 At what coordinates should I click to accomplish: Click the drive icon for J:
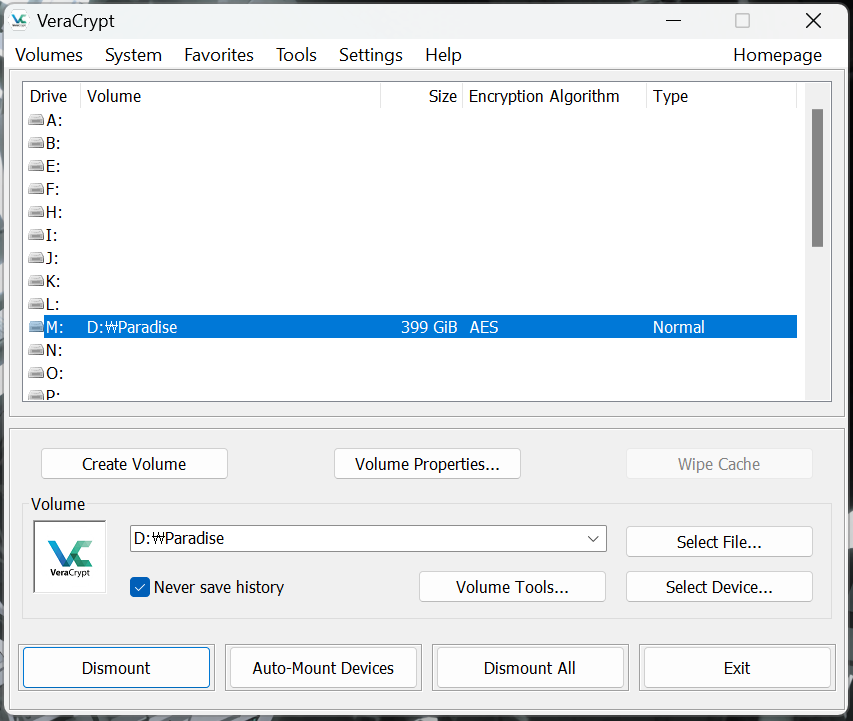[36, 258]
